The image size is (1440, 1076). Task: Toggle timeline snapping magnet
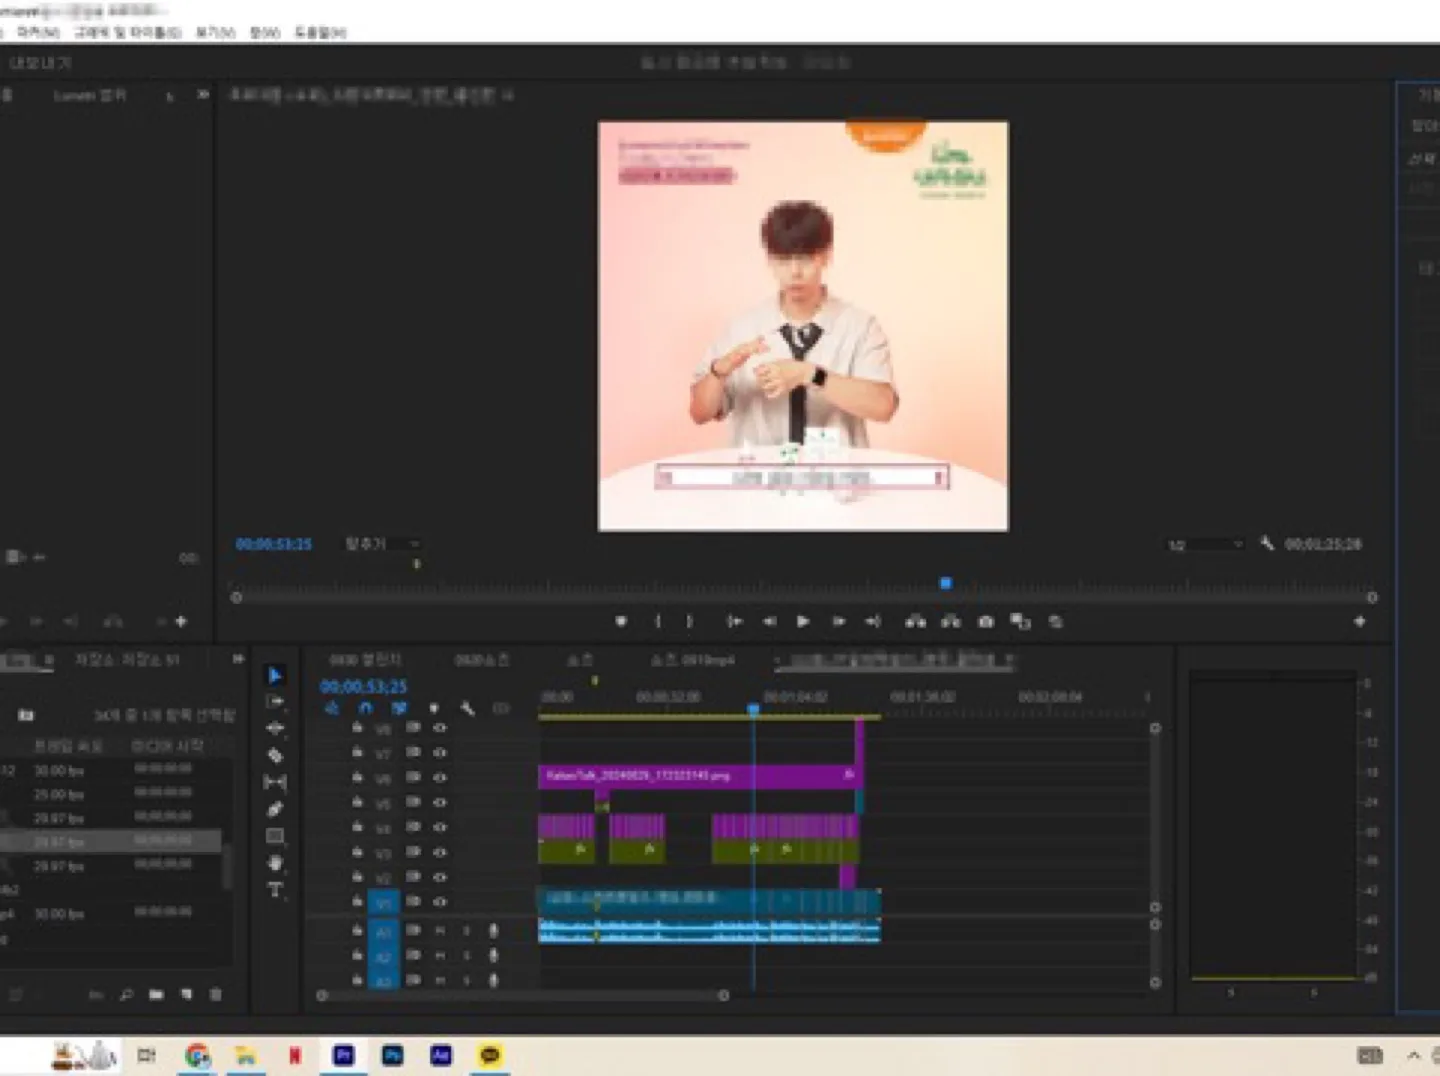coord(365,708)
